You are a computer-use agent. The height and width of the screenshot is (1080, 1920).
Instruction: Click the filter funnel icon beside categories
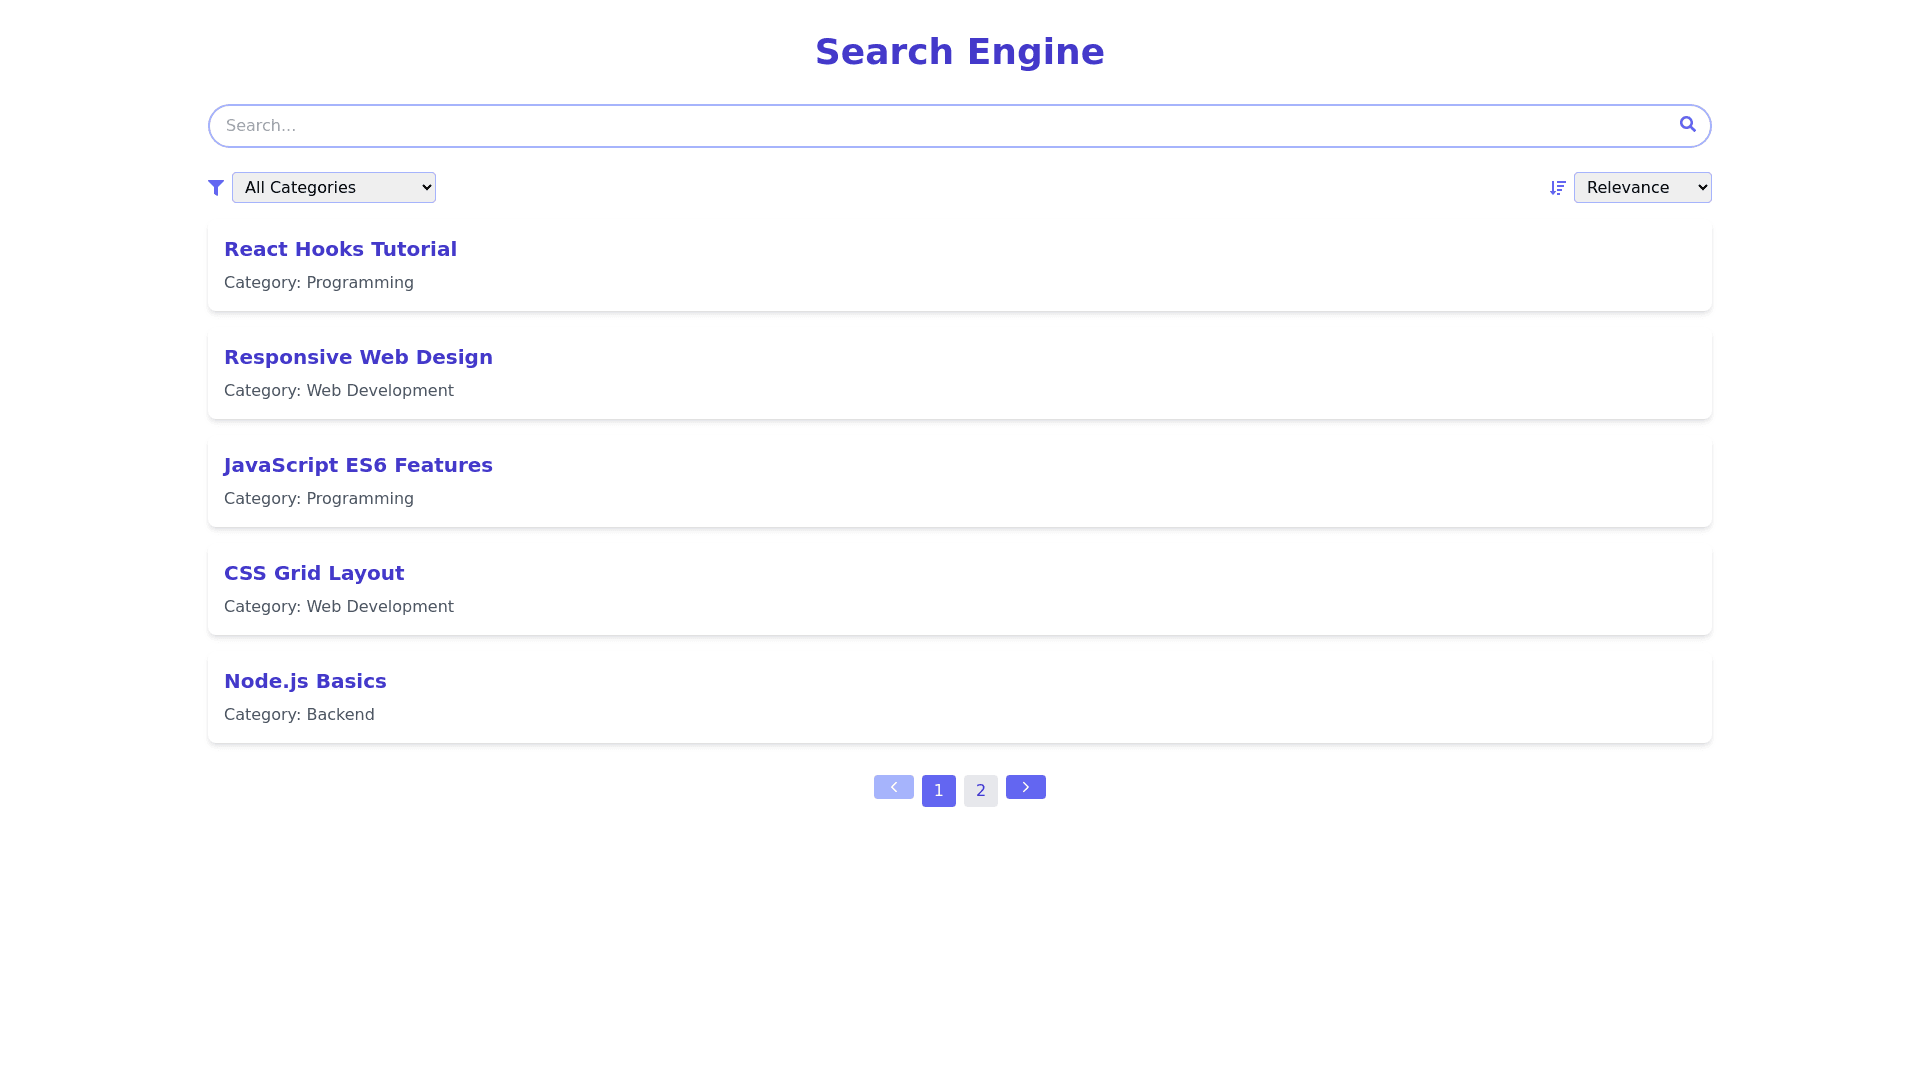[x=215, y=187]
